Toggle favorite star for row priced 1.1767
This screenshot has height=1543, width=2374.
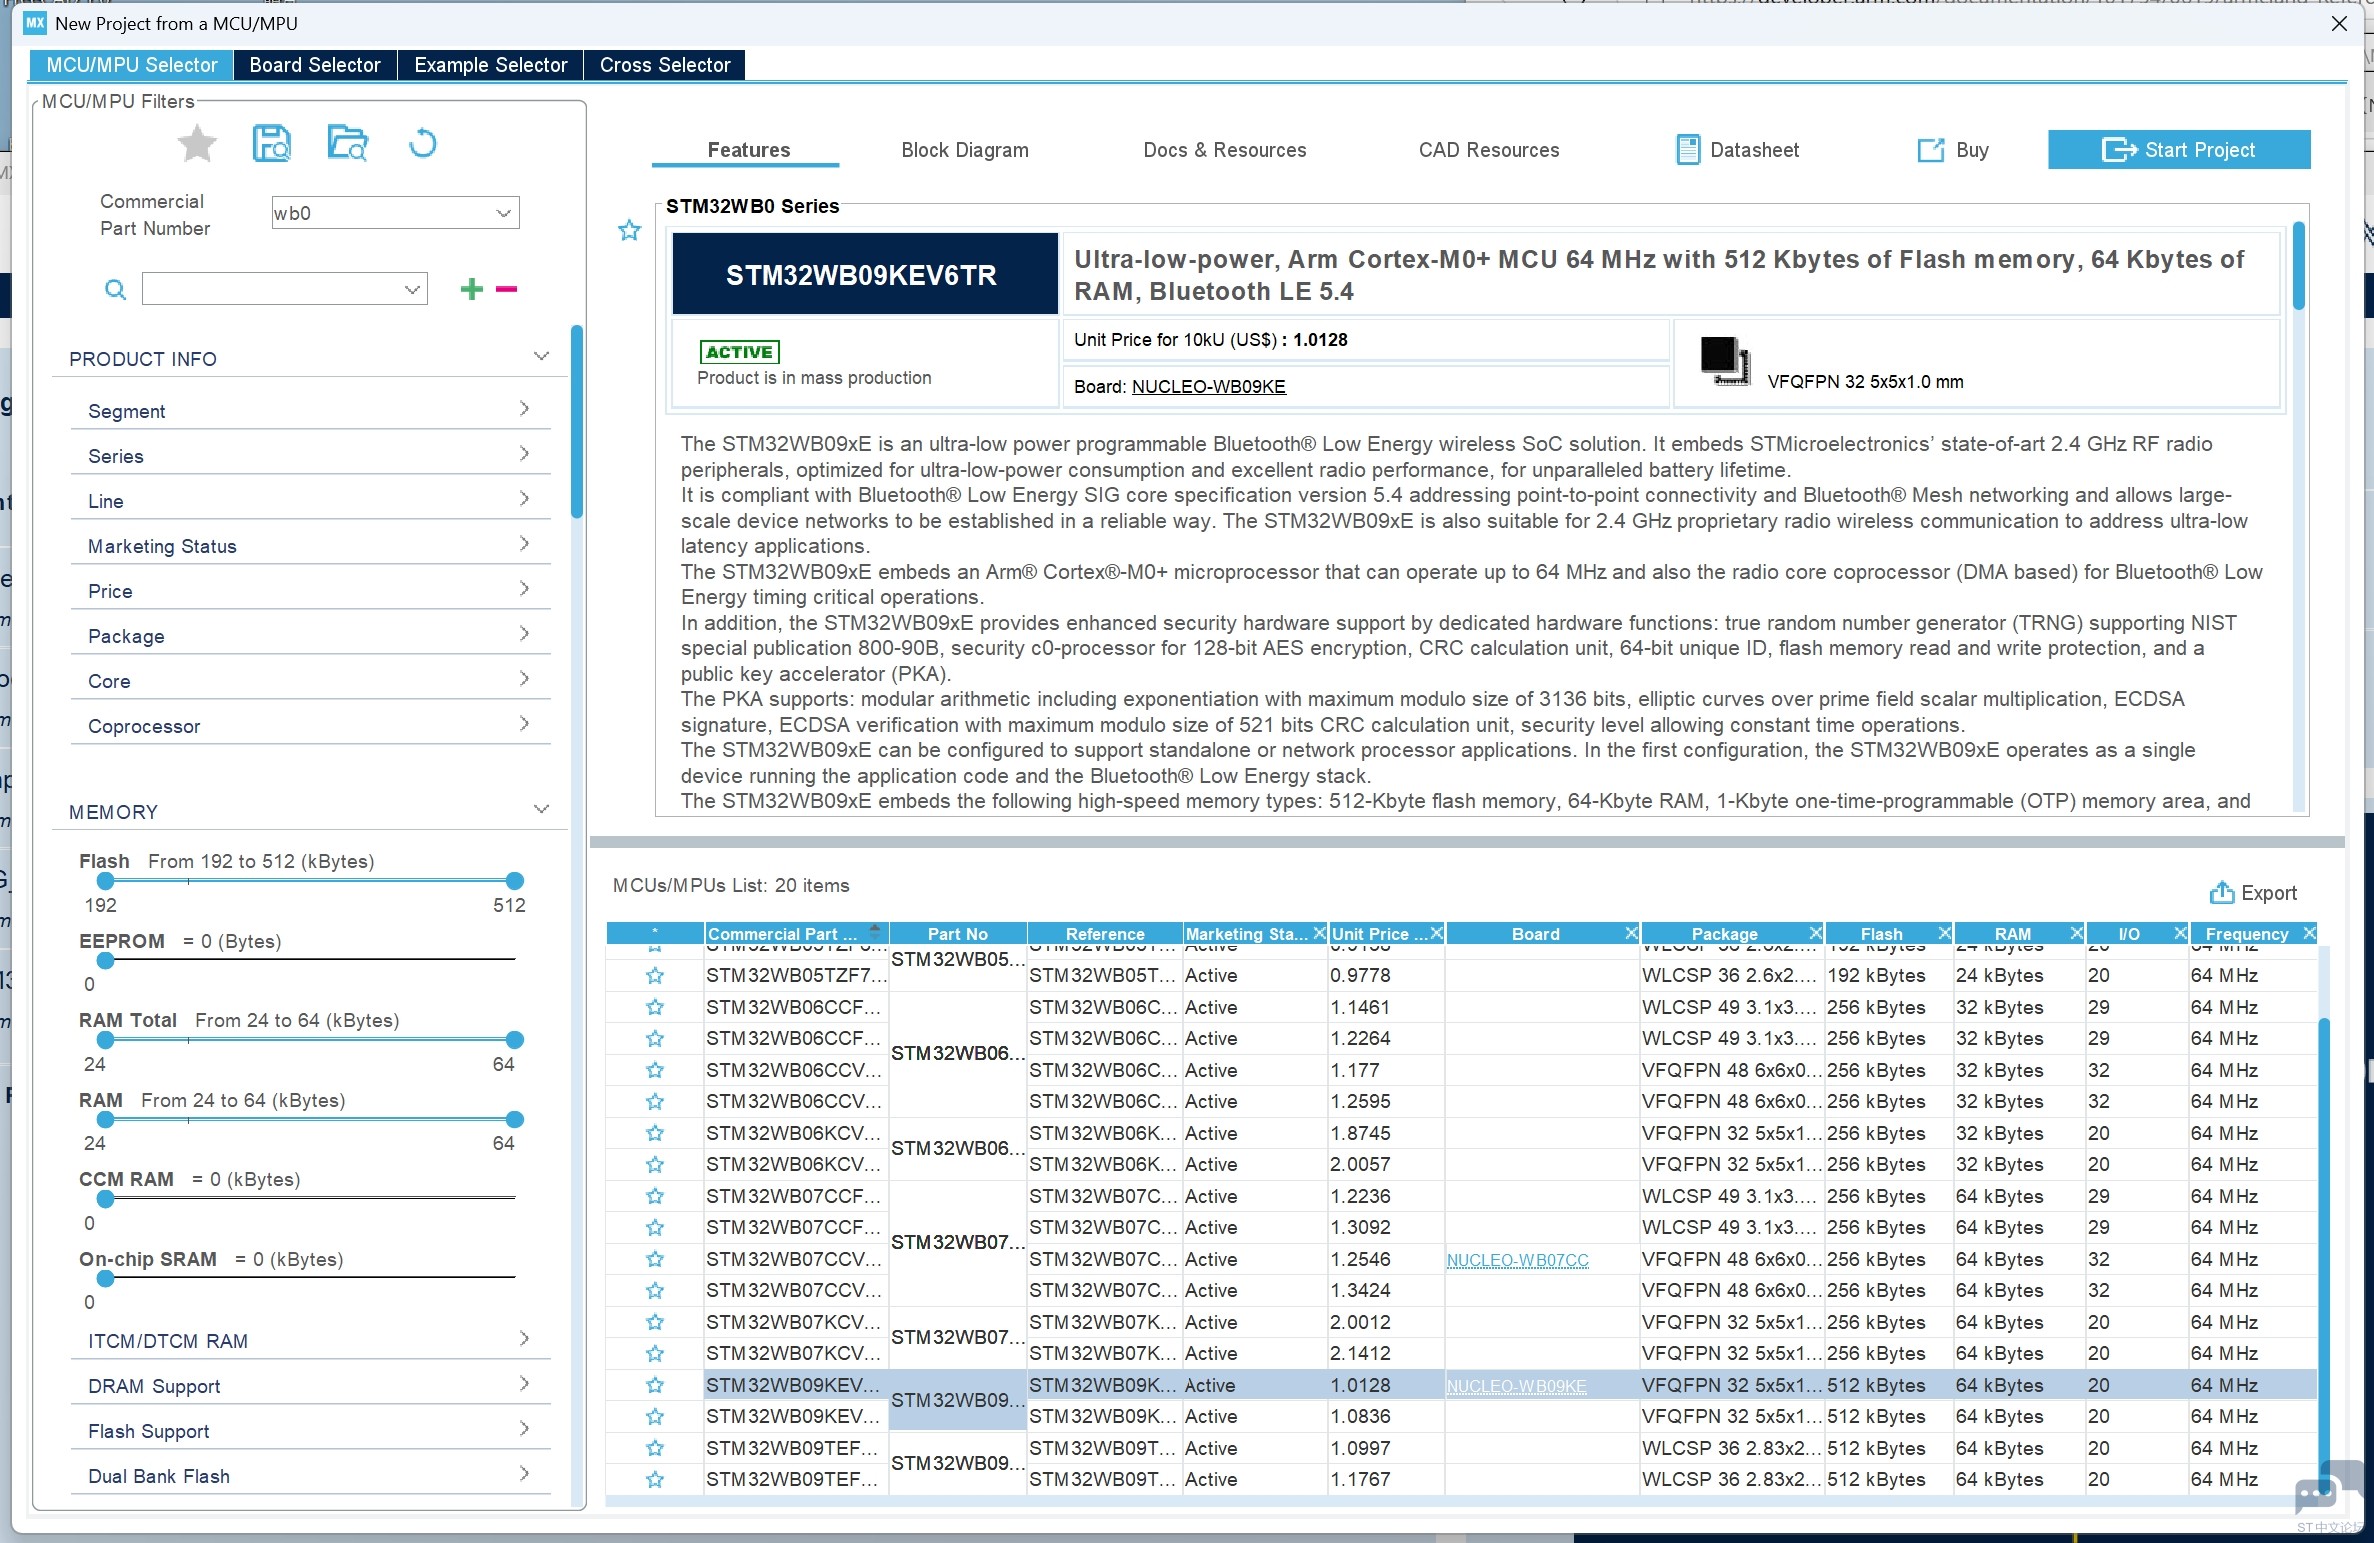point(655,1479)
